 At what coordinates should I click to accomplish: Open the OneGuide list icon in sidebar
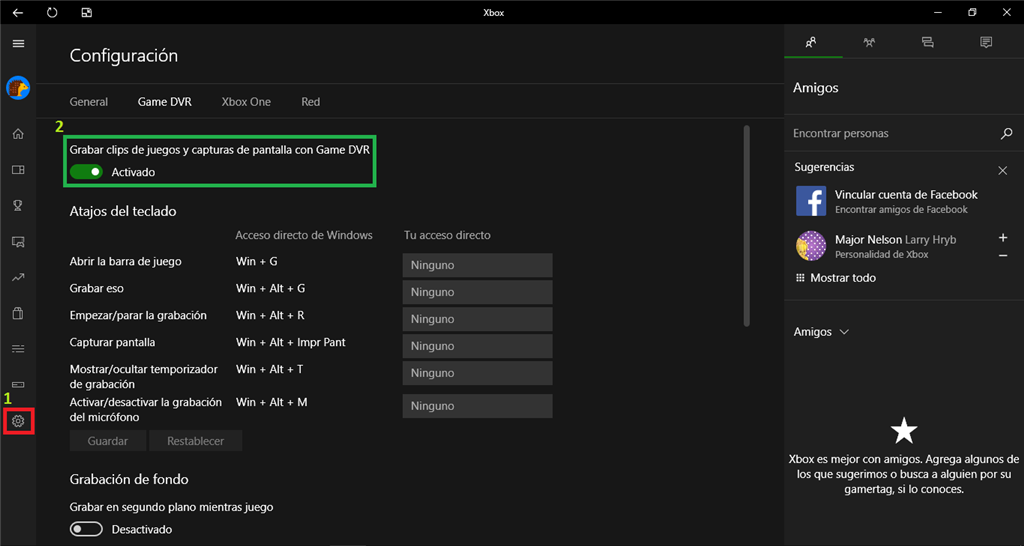18,349
